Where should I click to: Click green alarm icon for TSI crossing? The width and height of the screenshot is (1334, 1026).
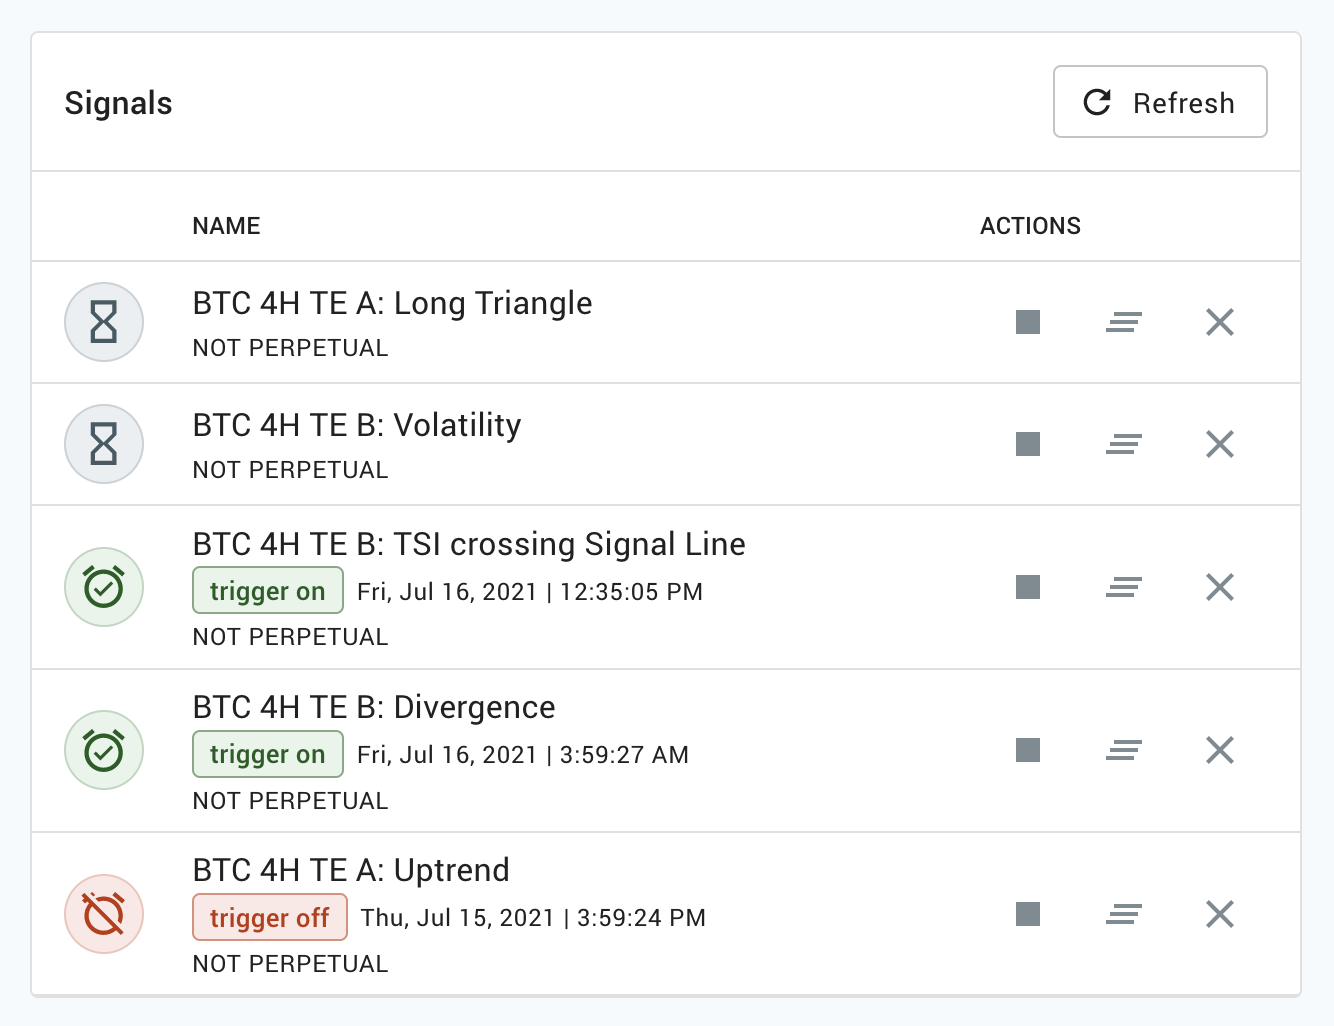(104, 587)
